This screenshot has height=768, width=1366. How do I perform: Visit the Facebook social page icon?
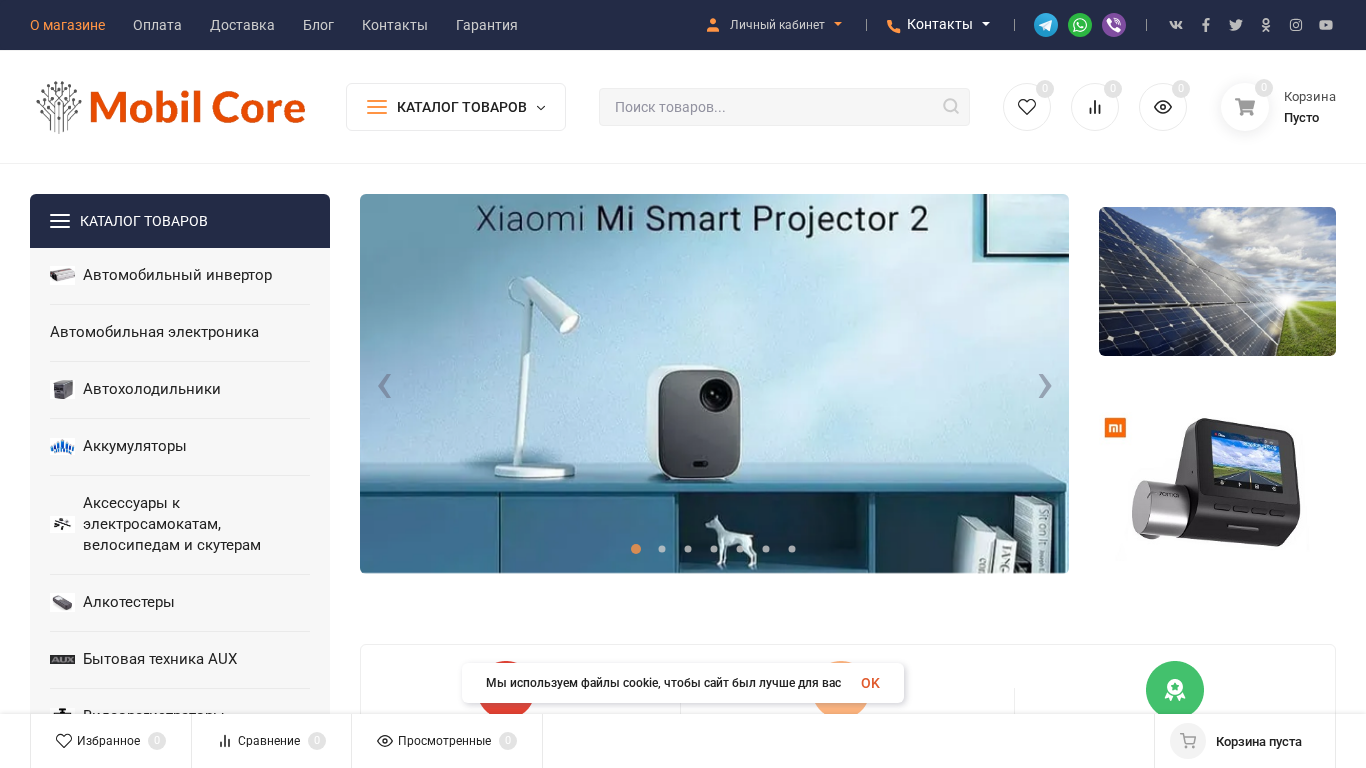(1206, 25)
